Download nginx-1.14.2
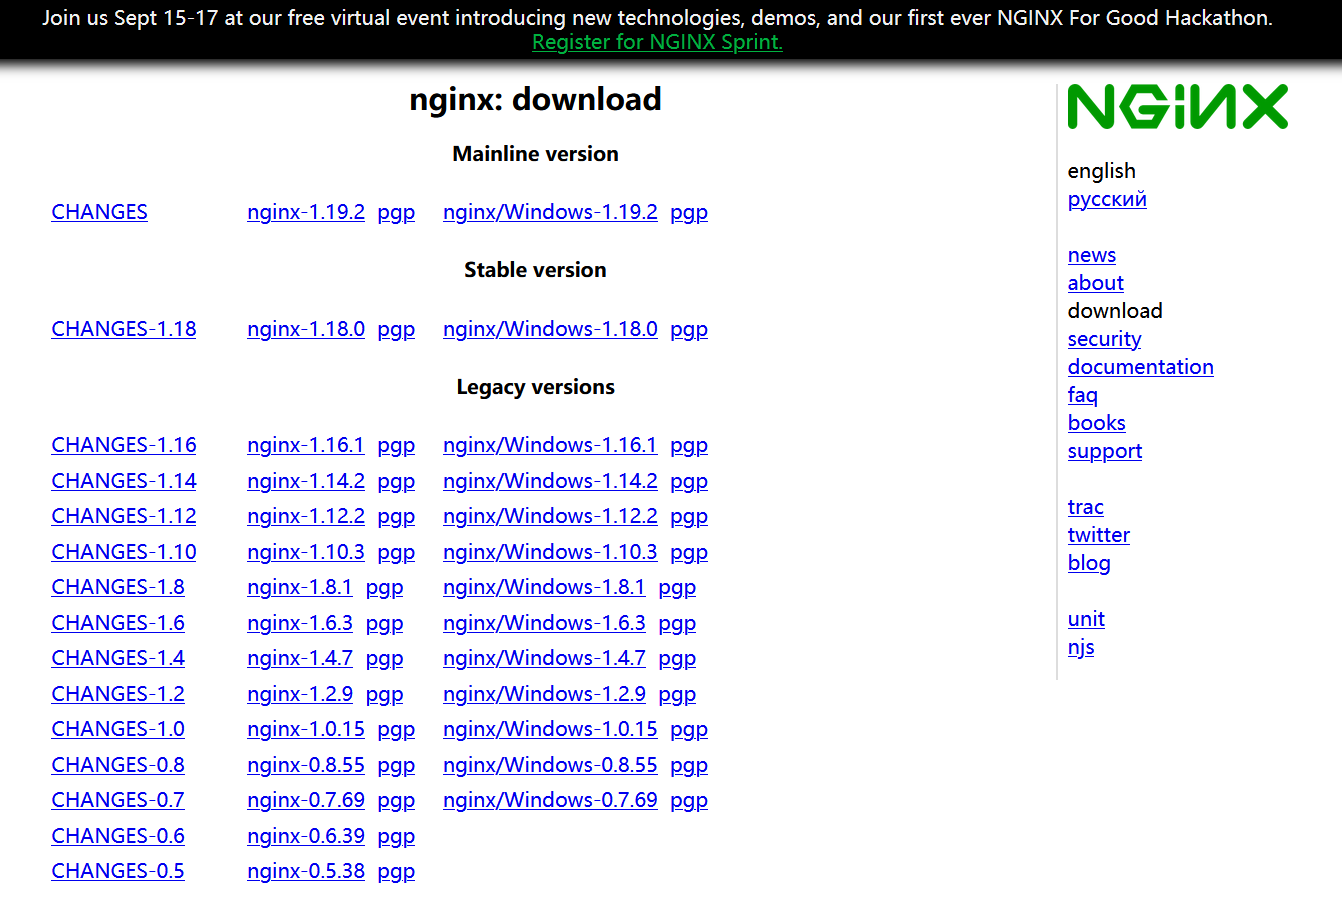Screen dimensions: 1342x905 306,481
